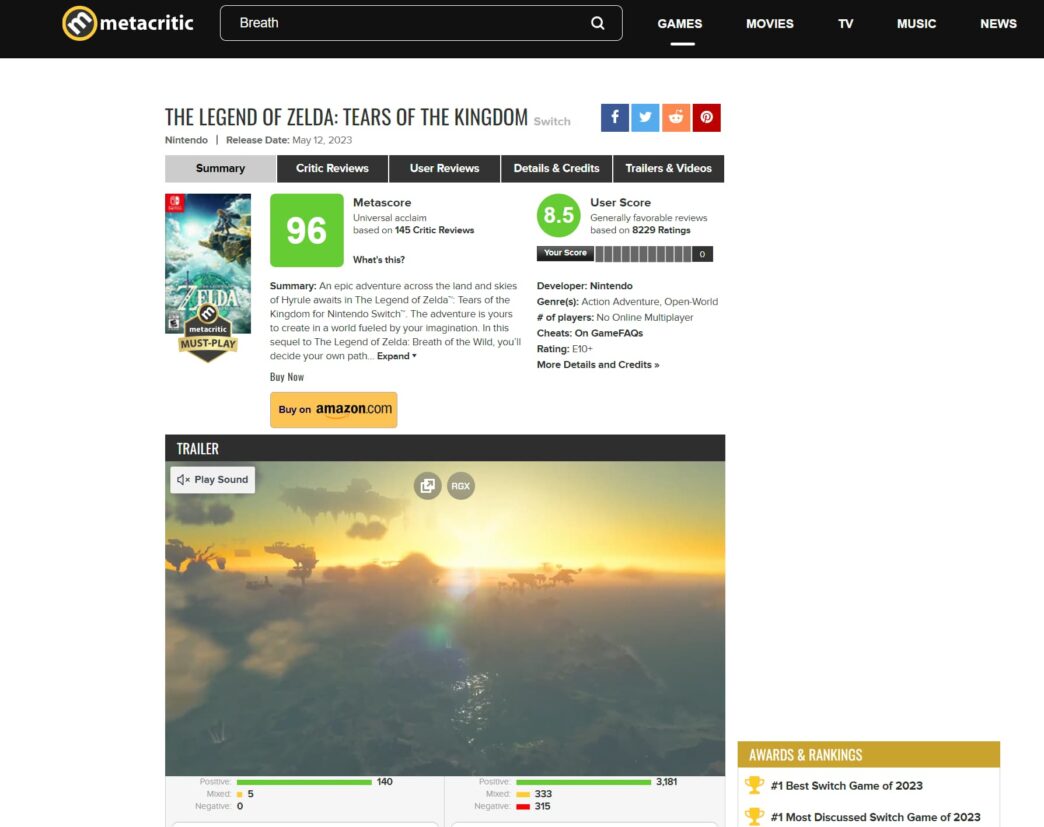Screen dimensions: 1044x827
Task: Click the Nintendo publisher link under the title
Action: 186,140
